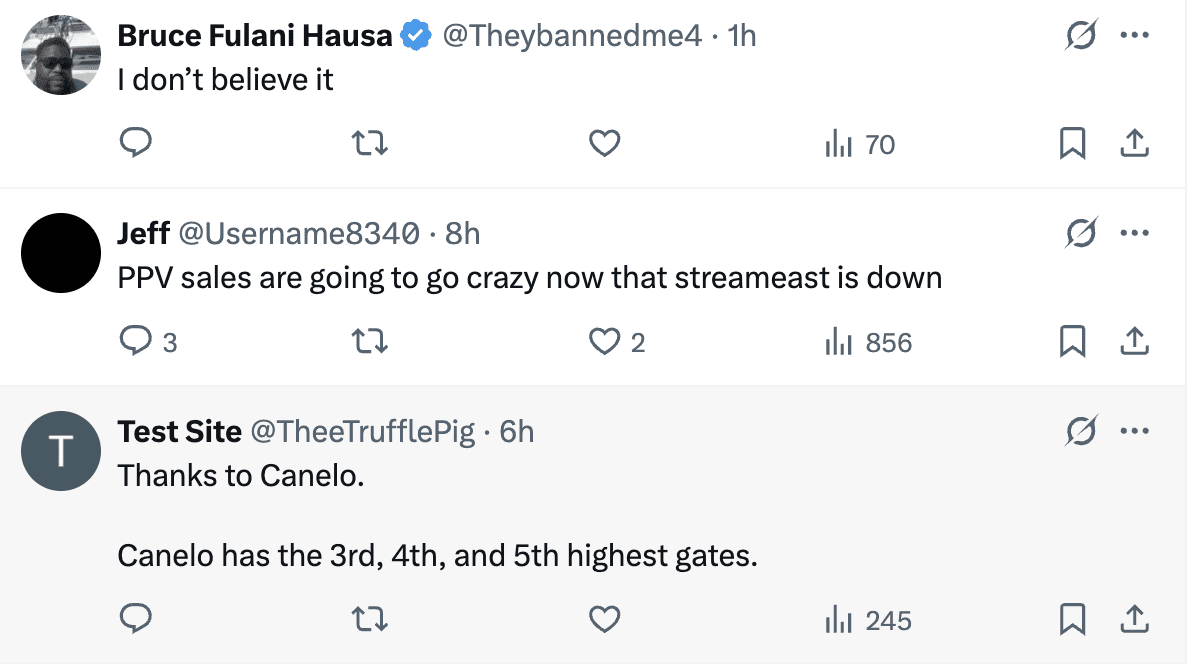1188x664 pixels.
Task: Expand more menu on Jeff's tweet
Action: (1134, 235)
